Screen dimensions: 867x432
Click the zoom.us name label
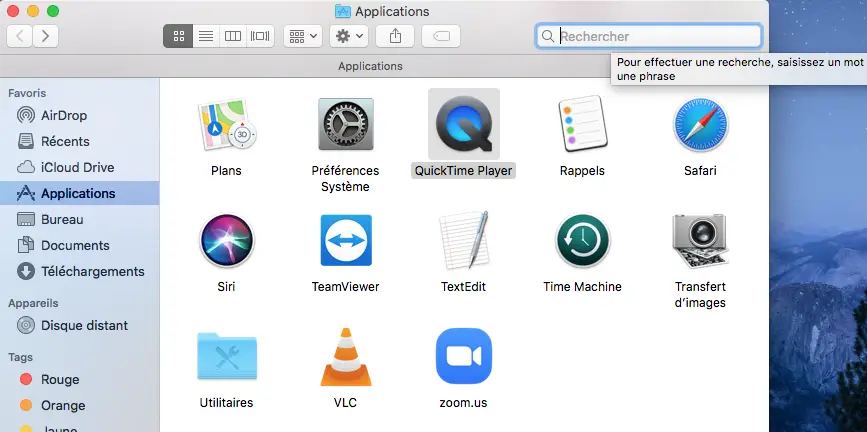click(x=463, y=403)
